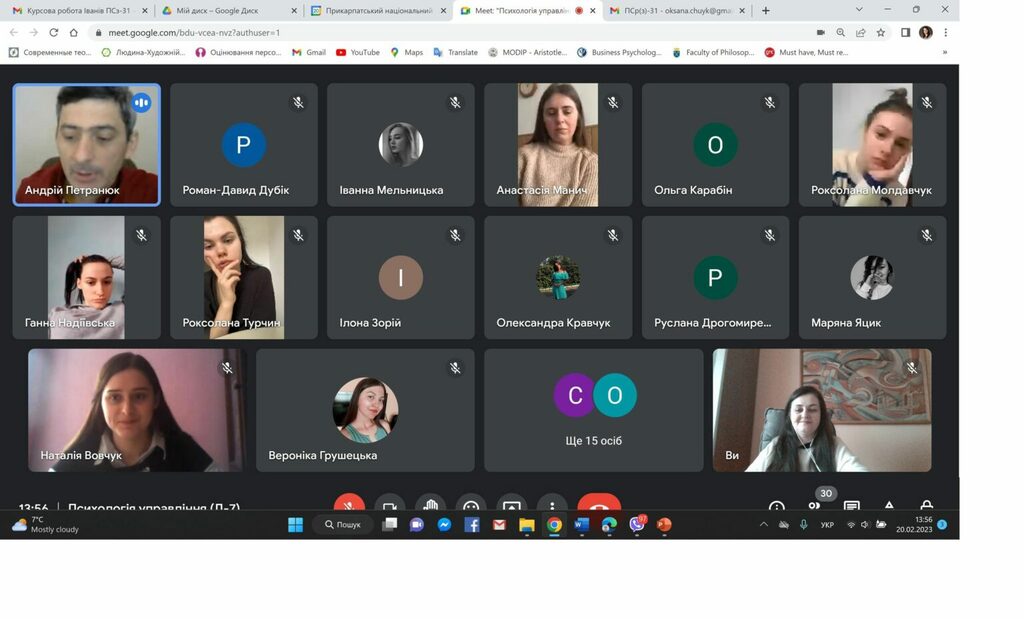The width and height of the screenshot is (1024, 619).
Task: Open Microsoft Word from the taskbar
Action: coord(582,525)
